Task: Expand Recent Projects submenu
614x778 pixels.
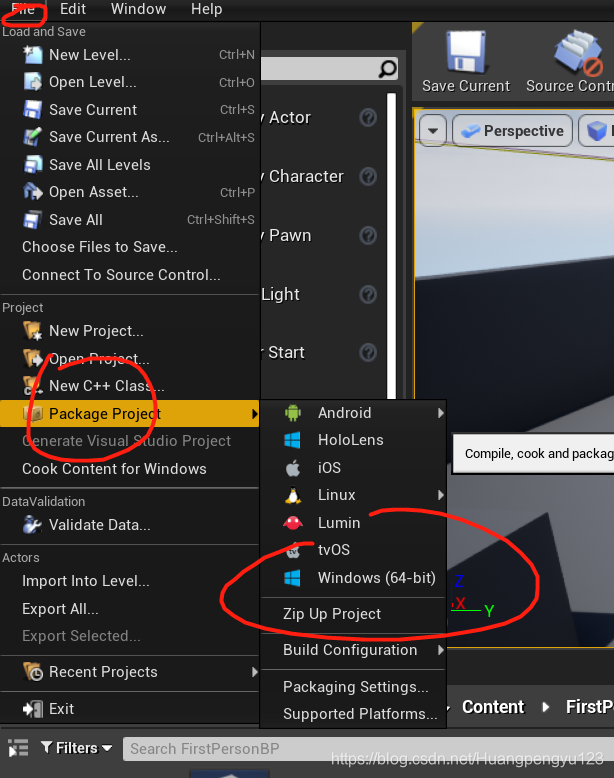Action: 254,672
